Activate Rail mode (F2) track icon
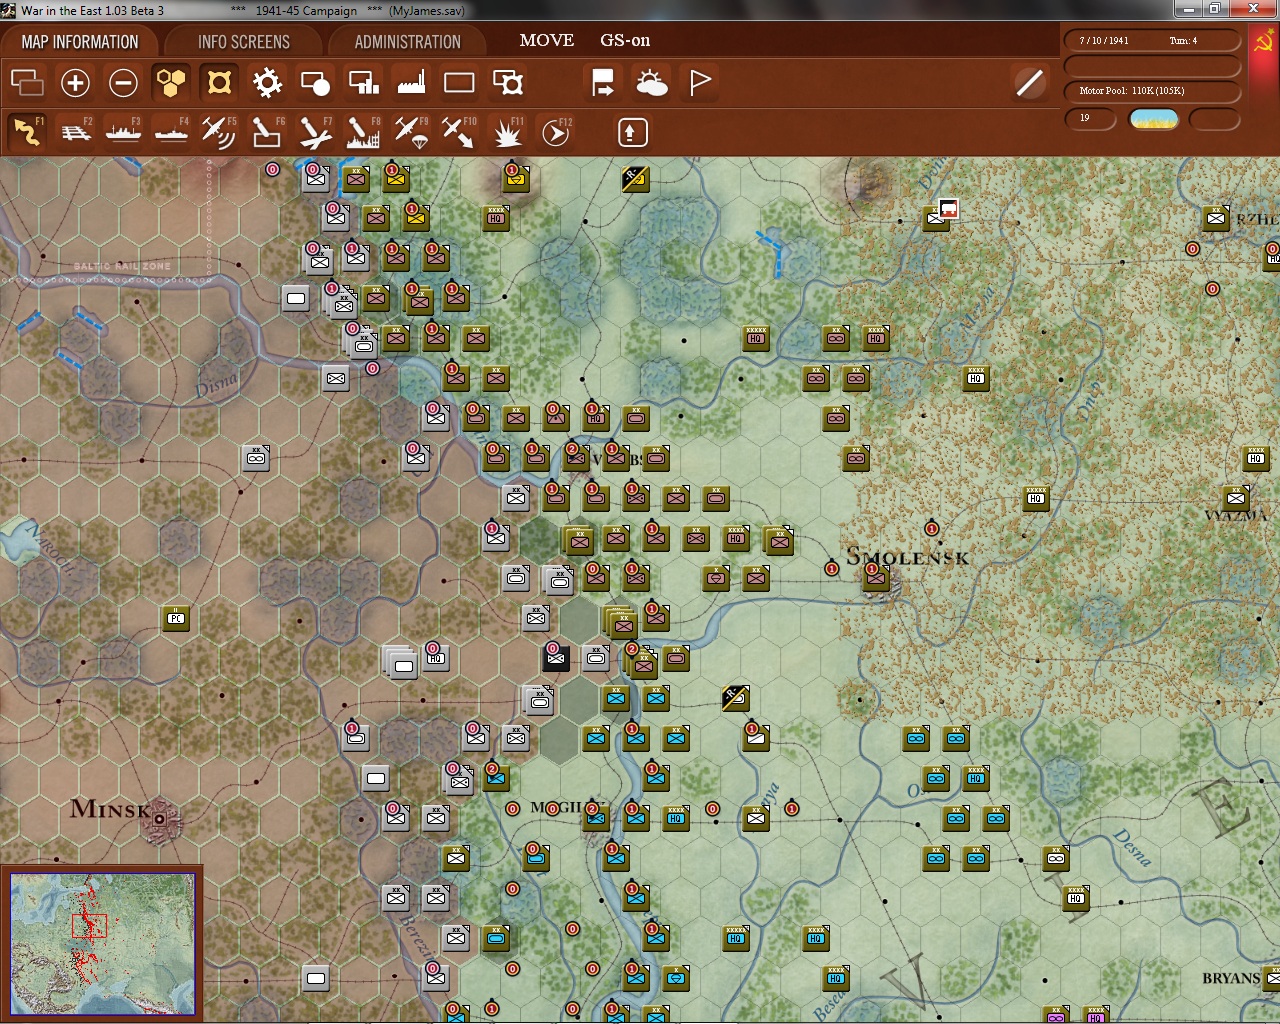The width and height of the screenshot is (1280, 1024). pyautogui.click(x=75, y=132)
